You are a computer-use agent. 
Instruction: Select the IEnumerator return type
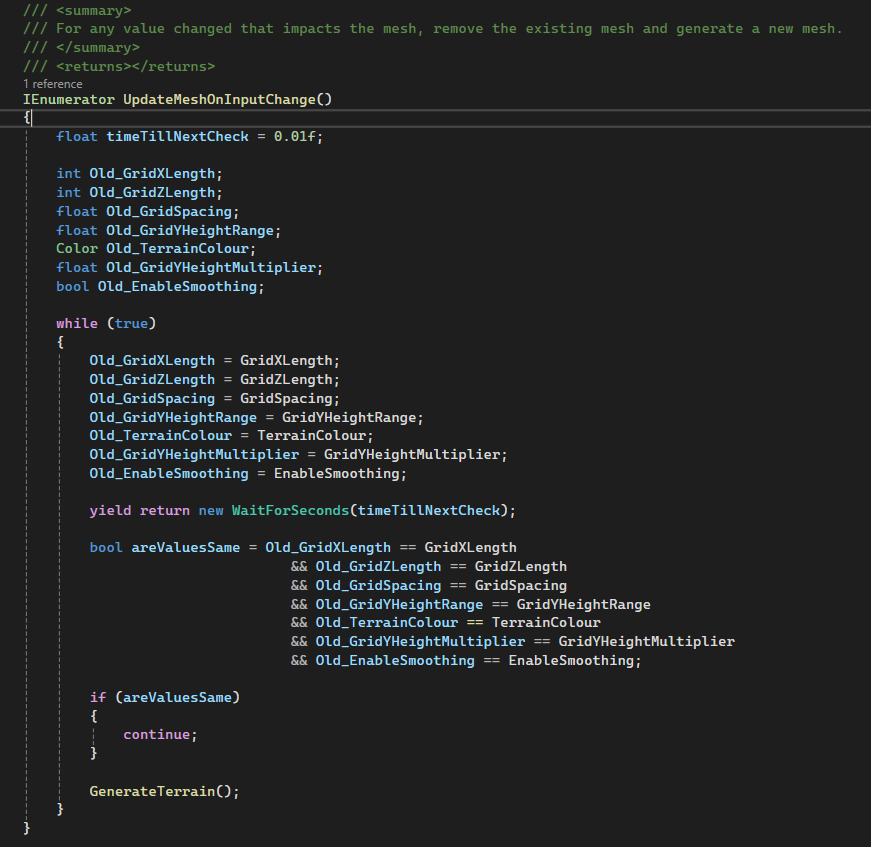pyautogui.click(x=69, y=99)
